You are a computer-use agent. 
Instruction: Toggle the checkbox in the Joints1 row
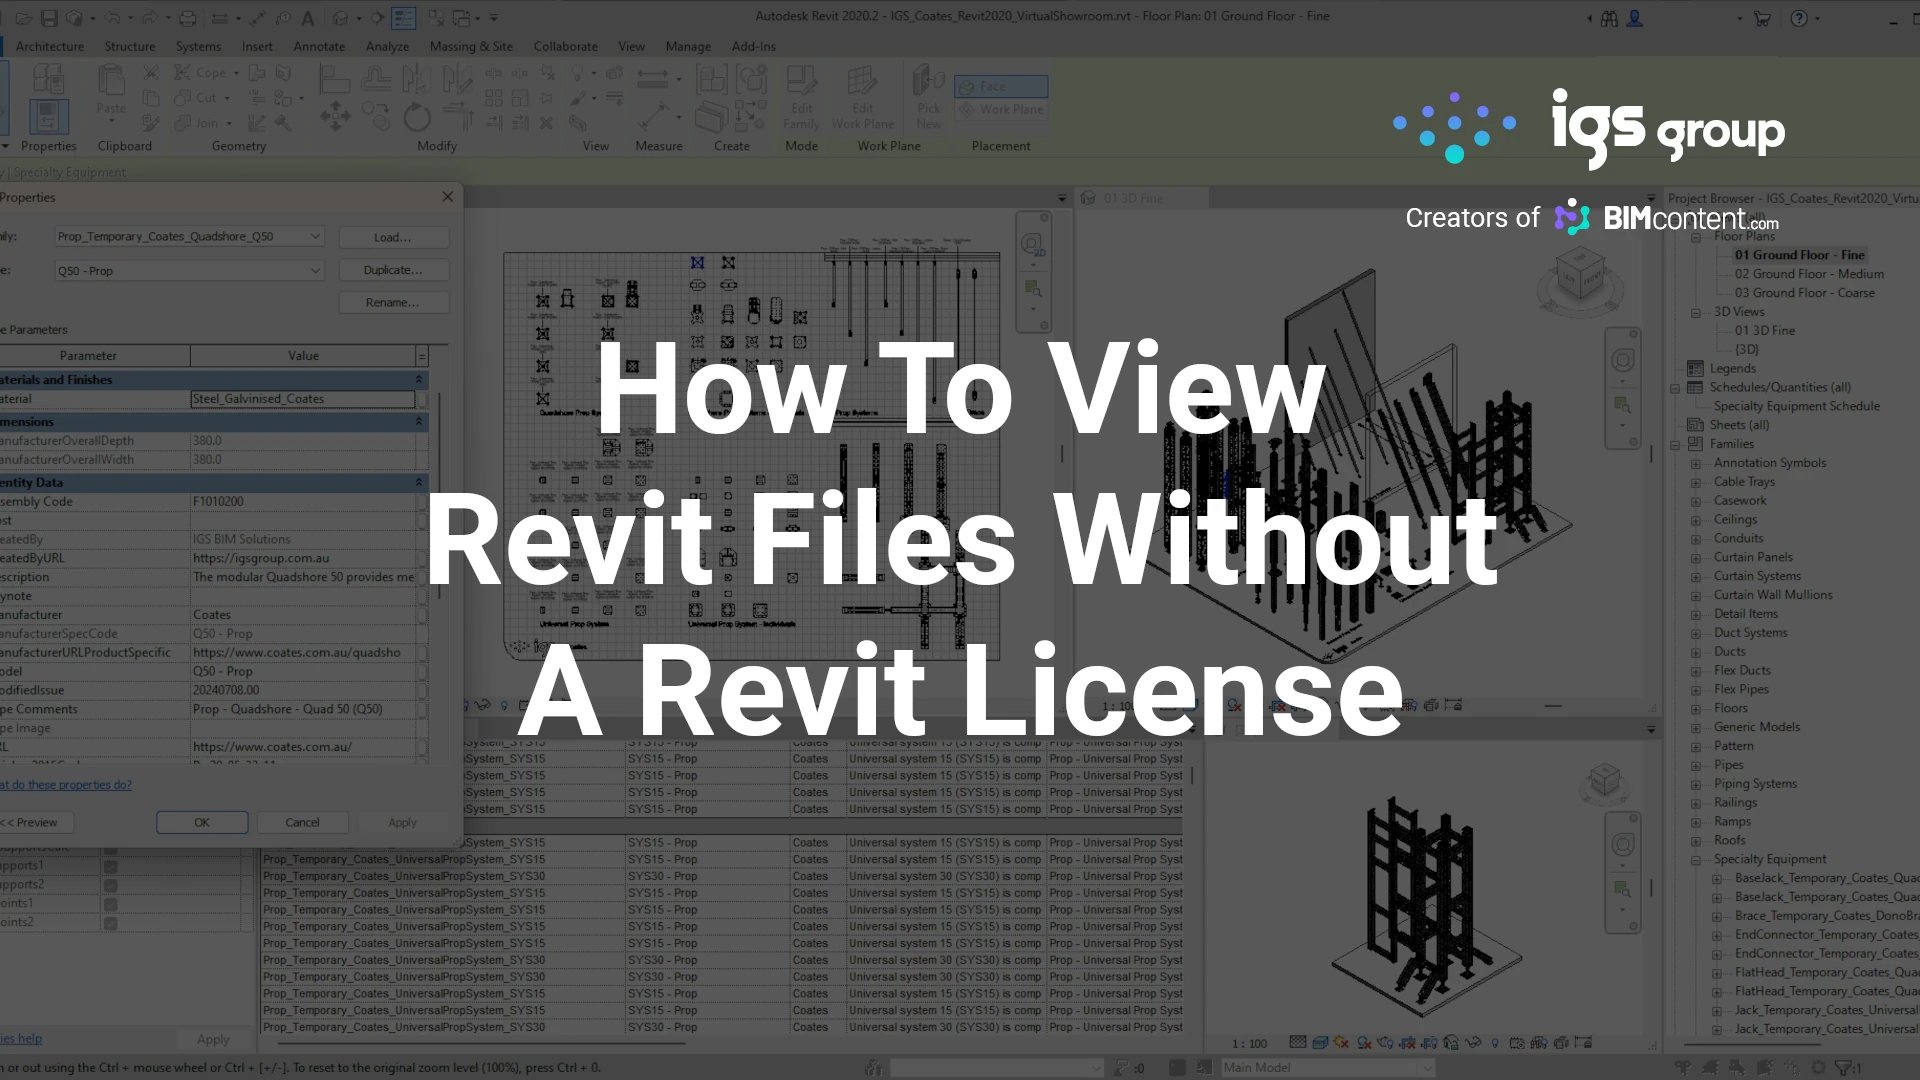(x=111, y=905)
